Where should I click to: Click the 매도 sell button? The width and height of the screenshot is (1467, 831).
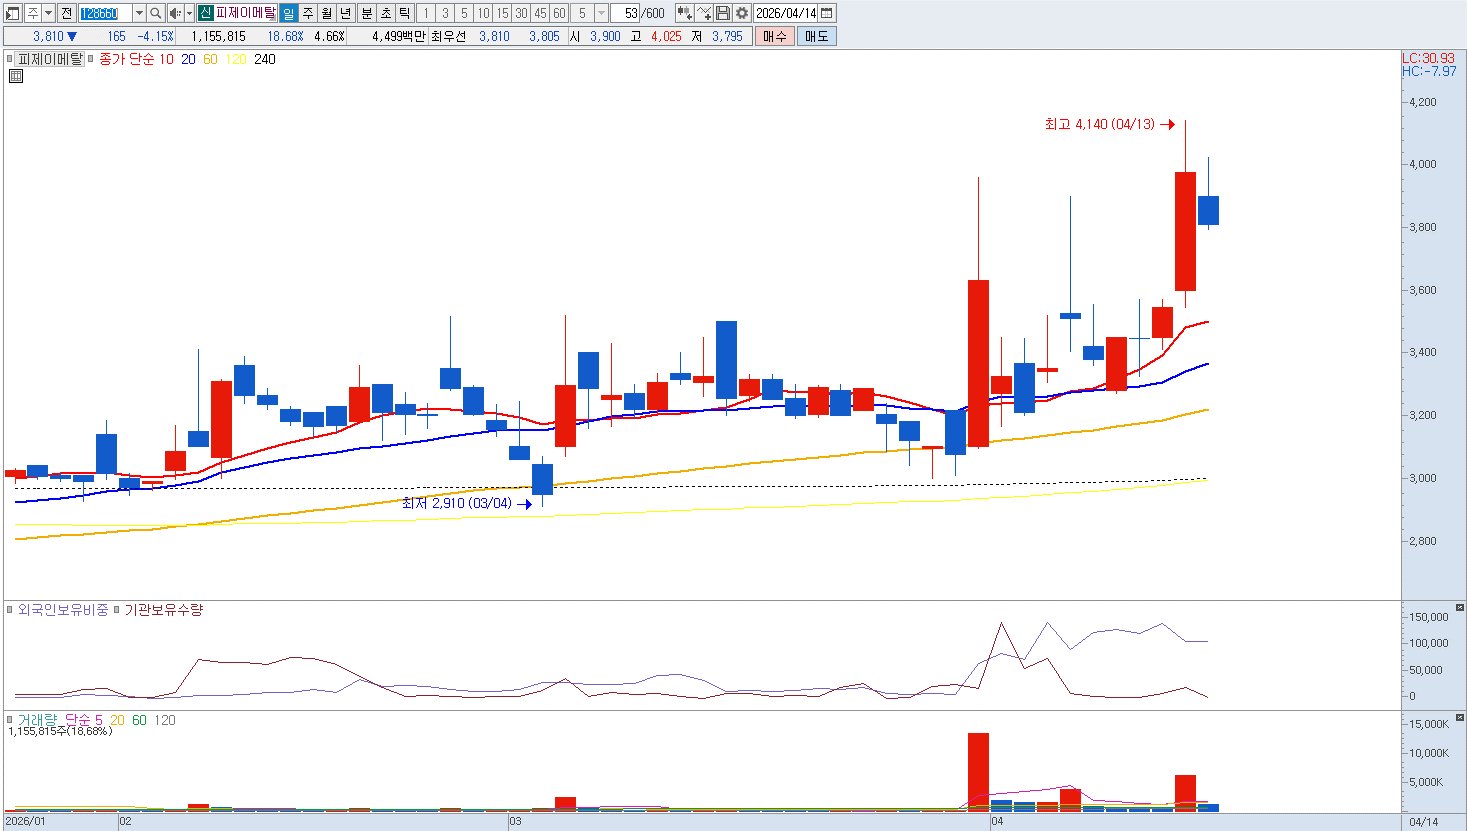(816, 36)
